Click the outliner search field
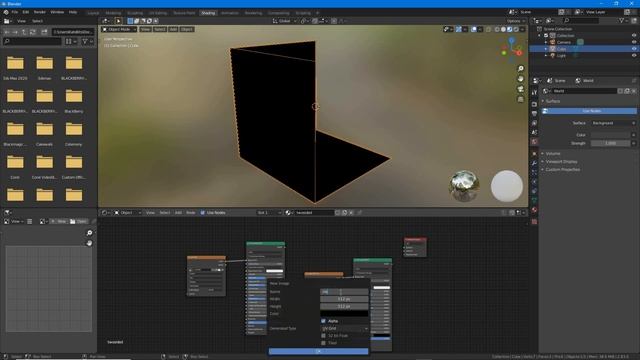 point(582,20)
